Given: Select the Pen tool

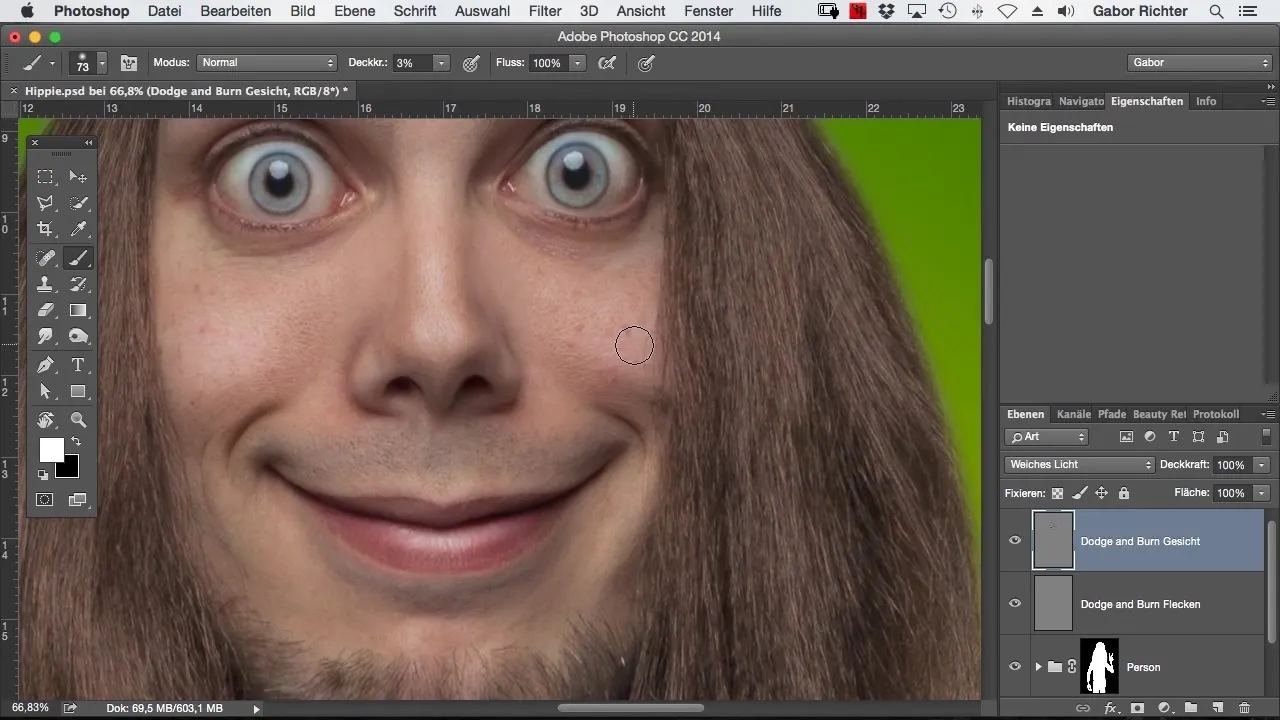Looking at the screenshot, I should 45,365.
